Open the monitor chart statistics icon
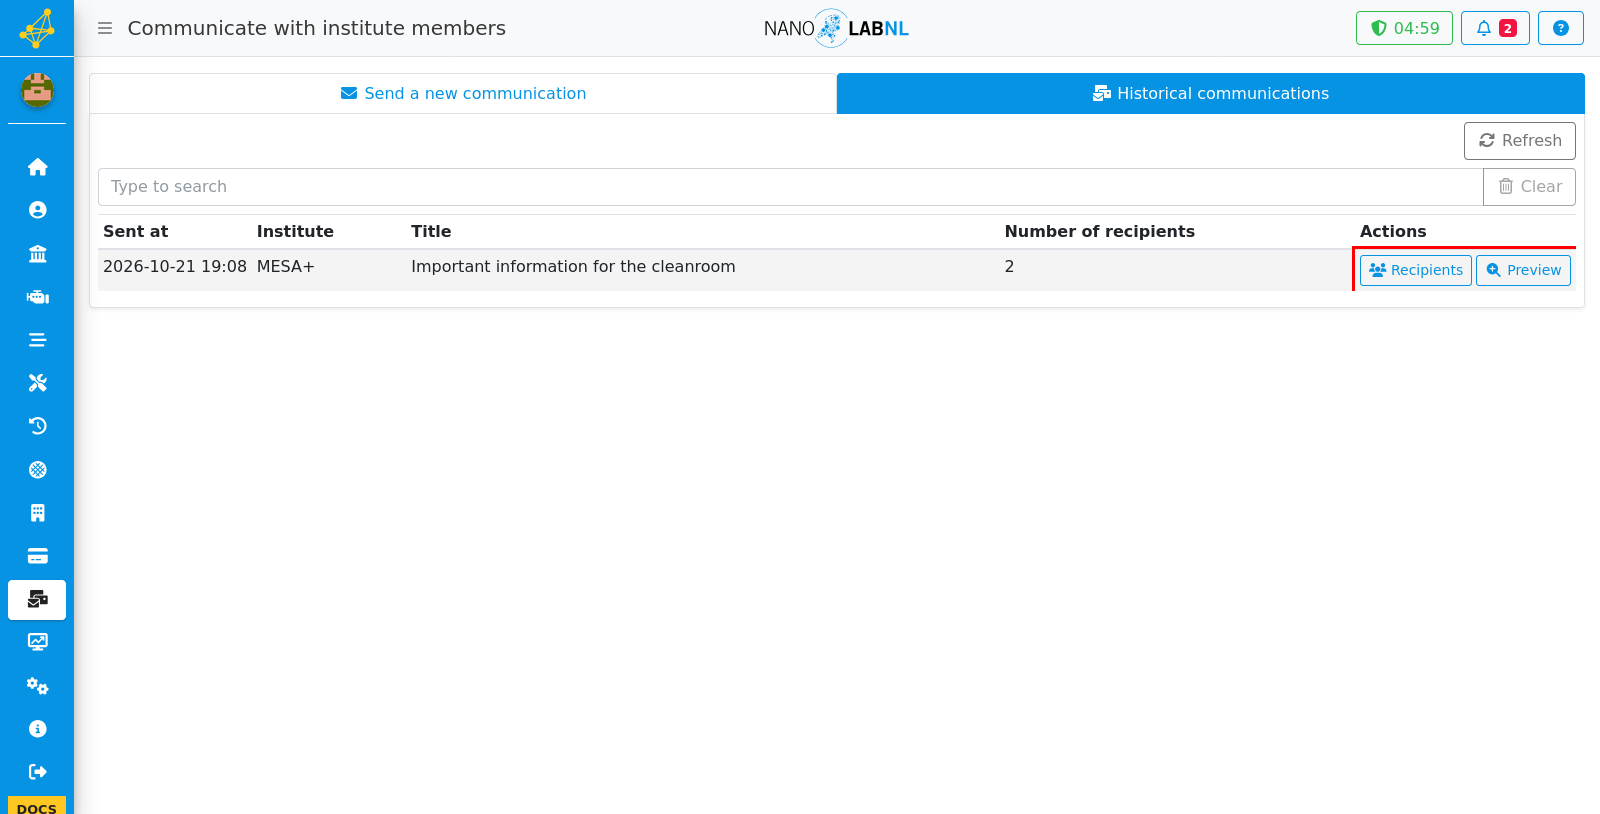Viewport: 1600px width, 814px height. click(x=37, y=642)
